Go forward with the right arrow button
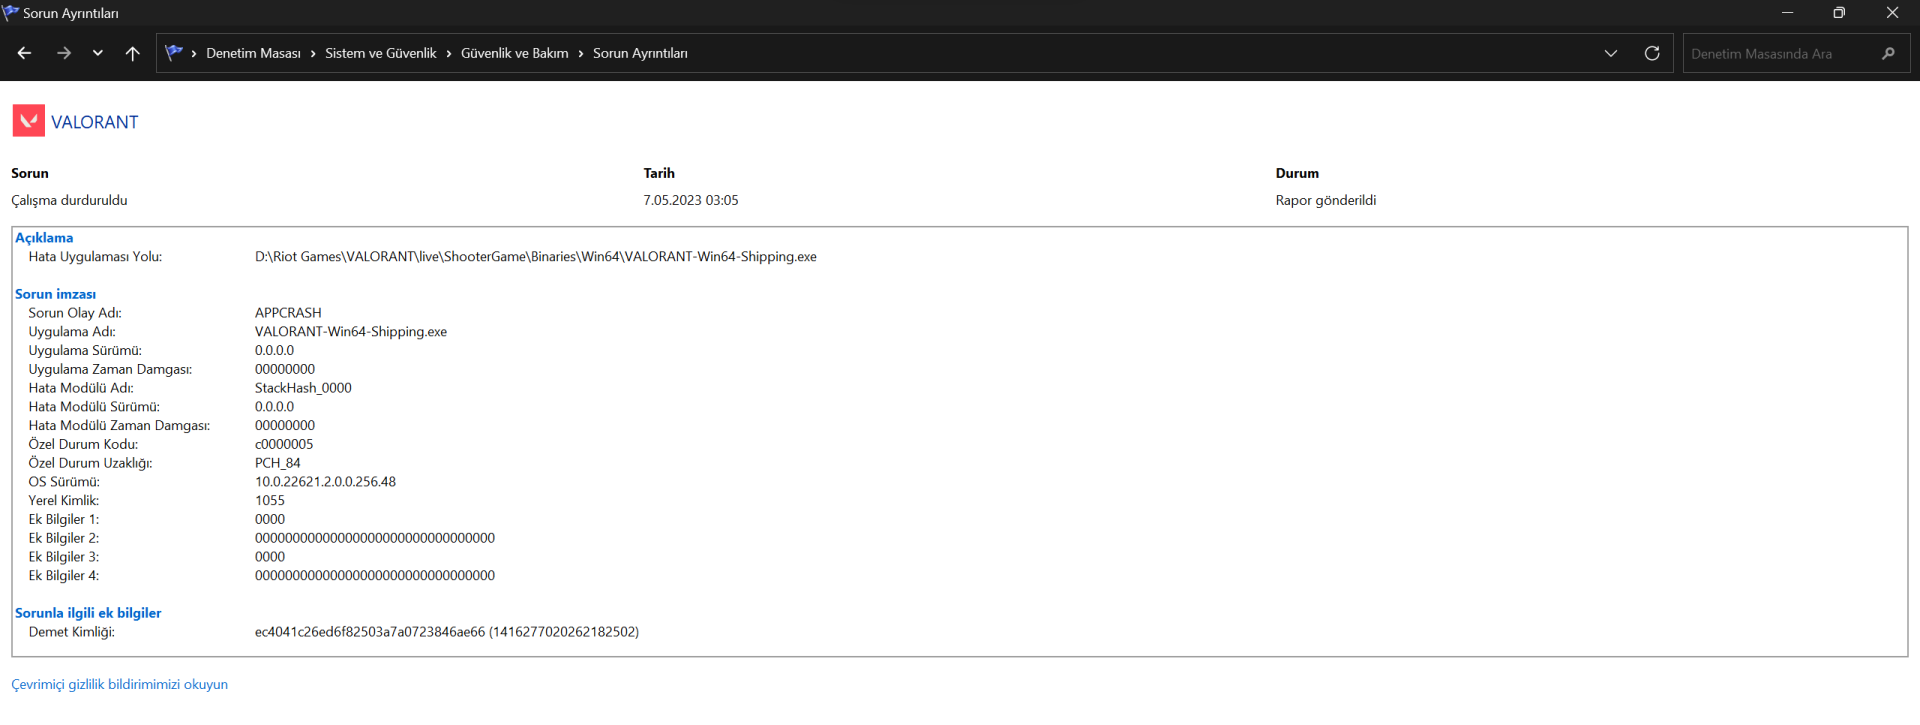The width and height of the screenshot is (1920, 725). [x=64, y=53]
